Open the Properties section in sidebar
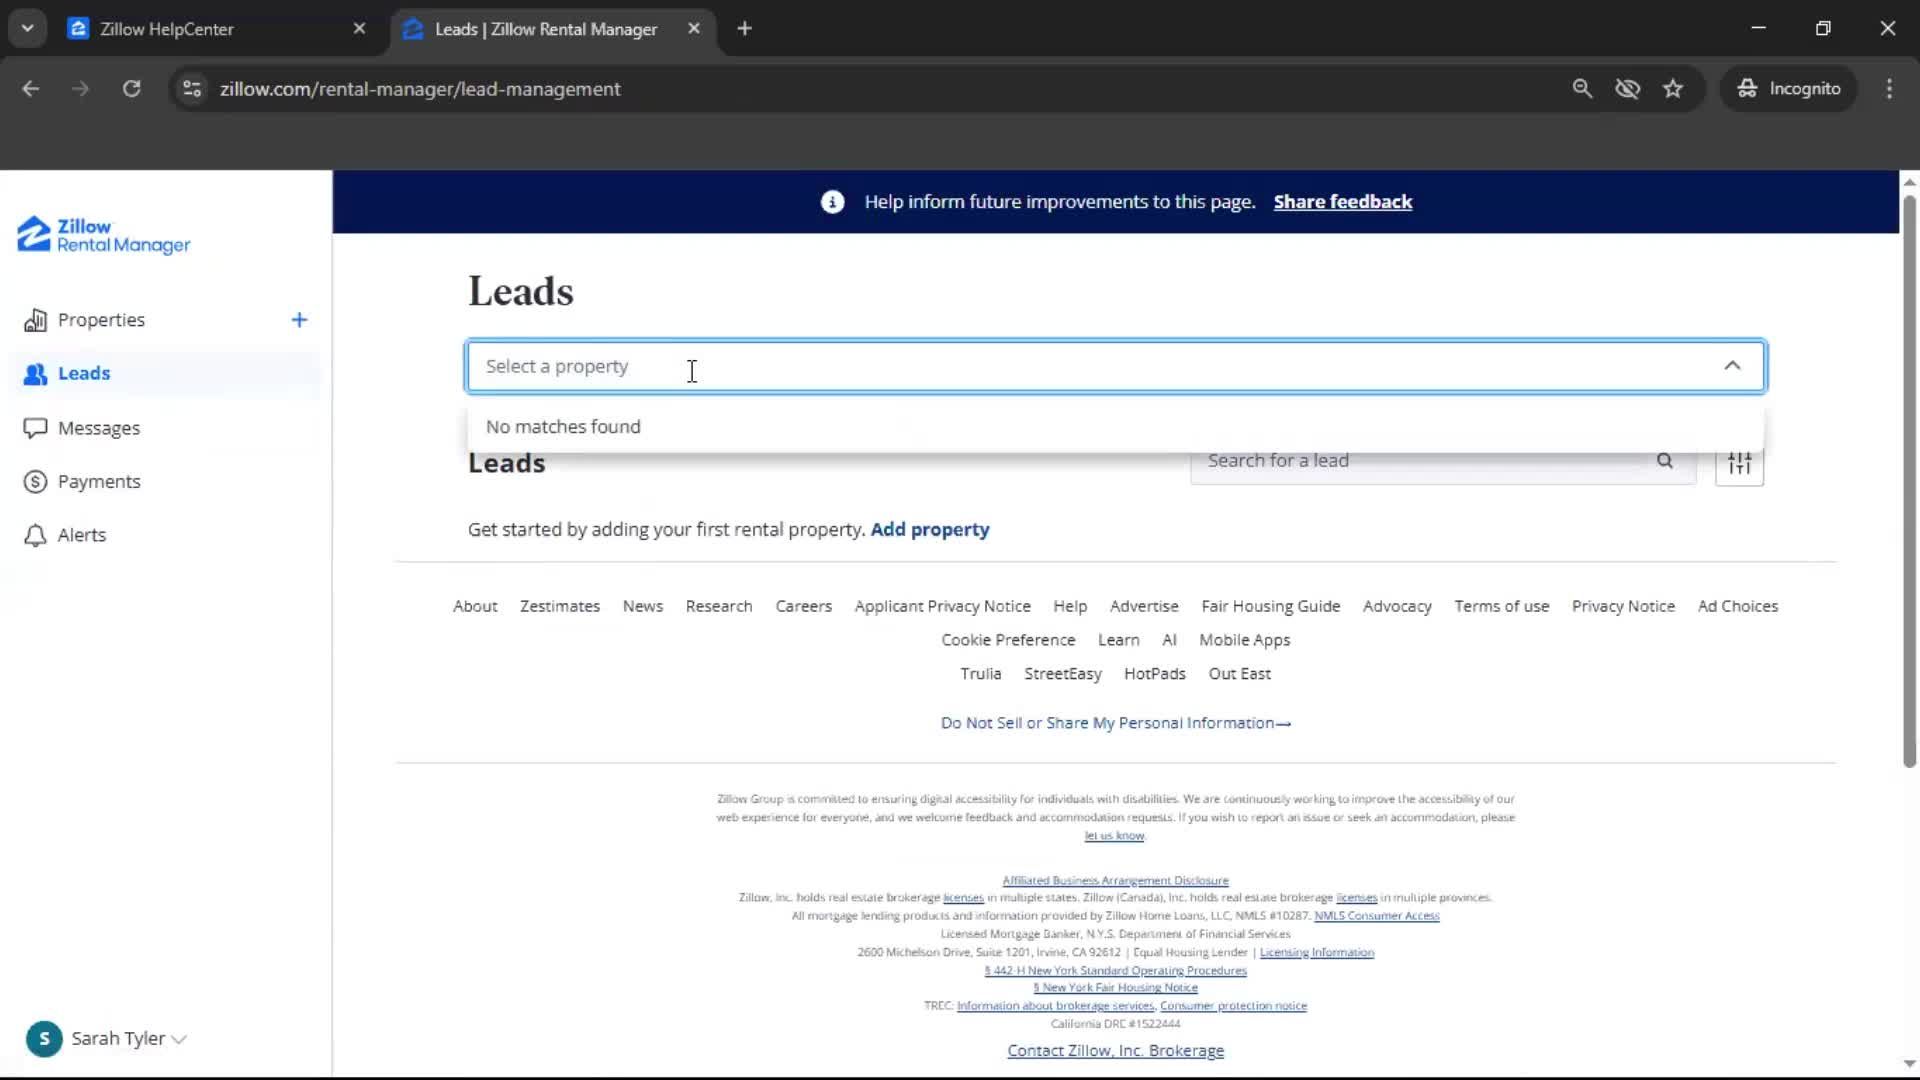 click(x=102, y=319)
